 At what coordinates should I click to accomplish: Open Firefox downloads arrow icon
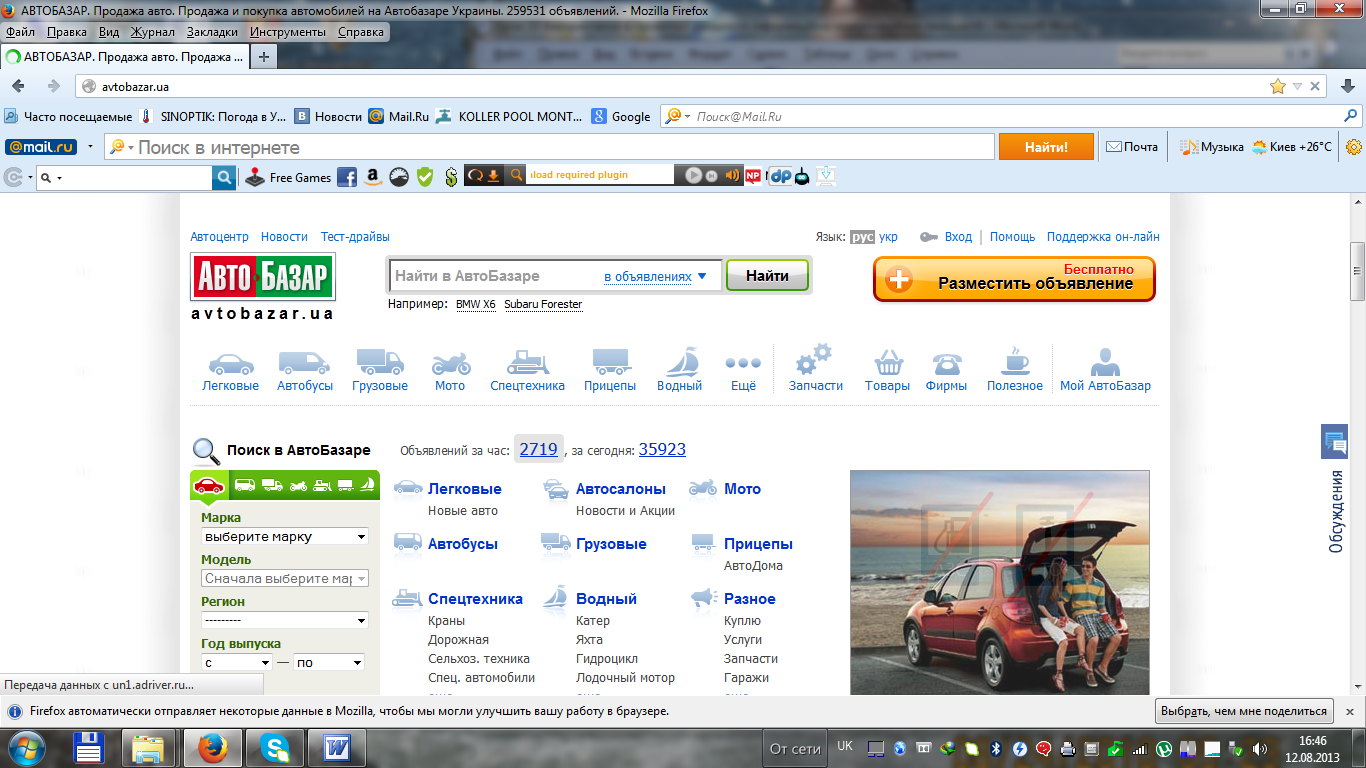[x=1348, y=86]
